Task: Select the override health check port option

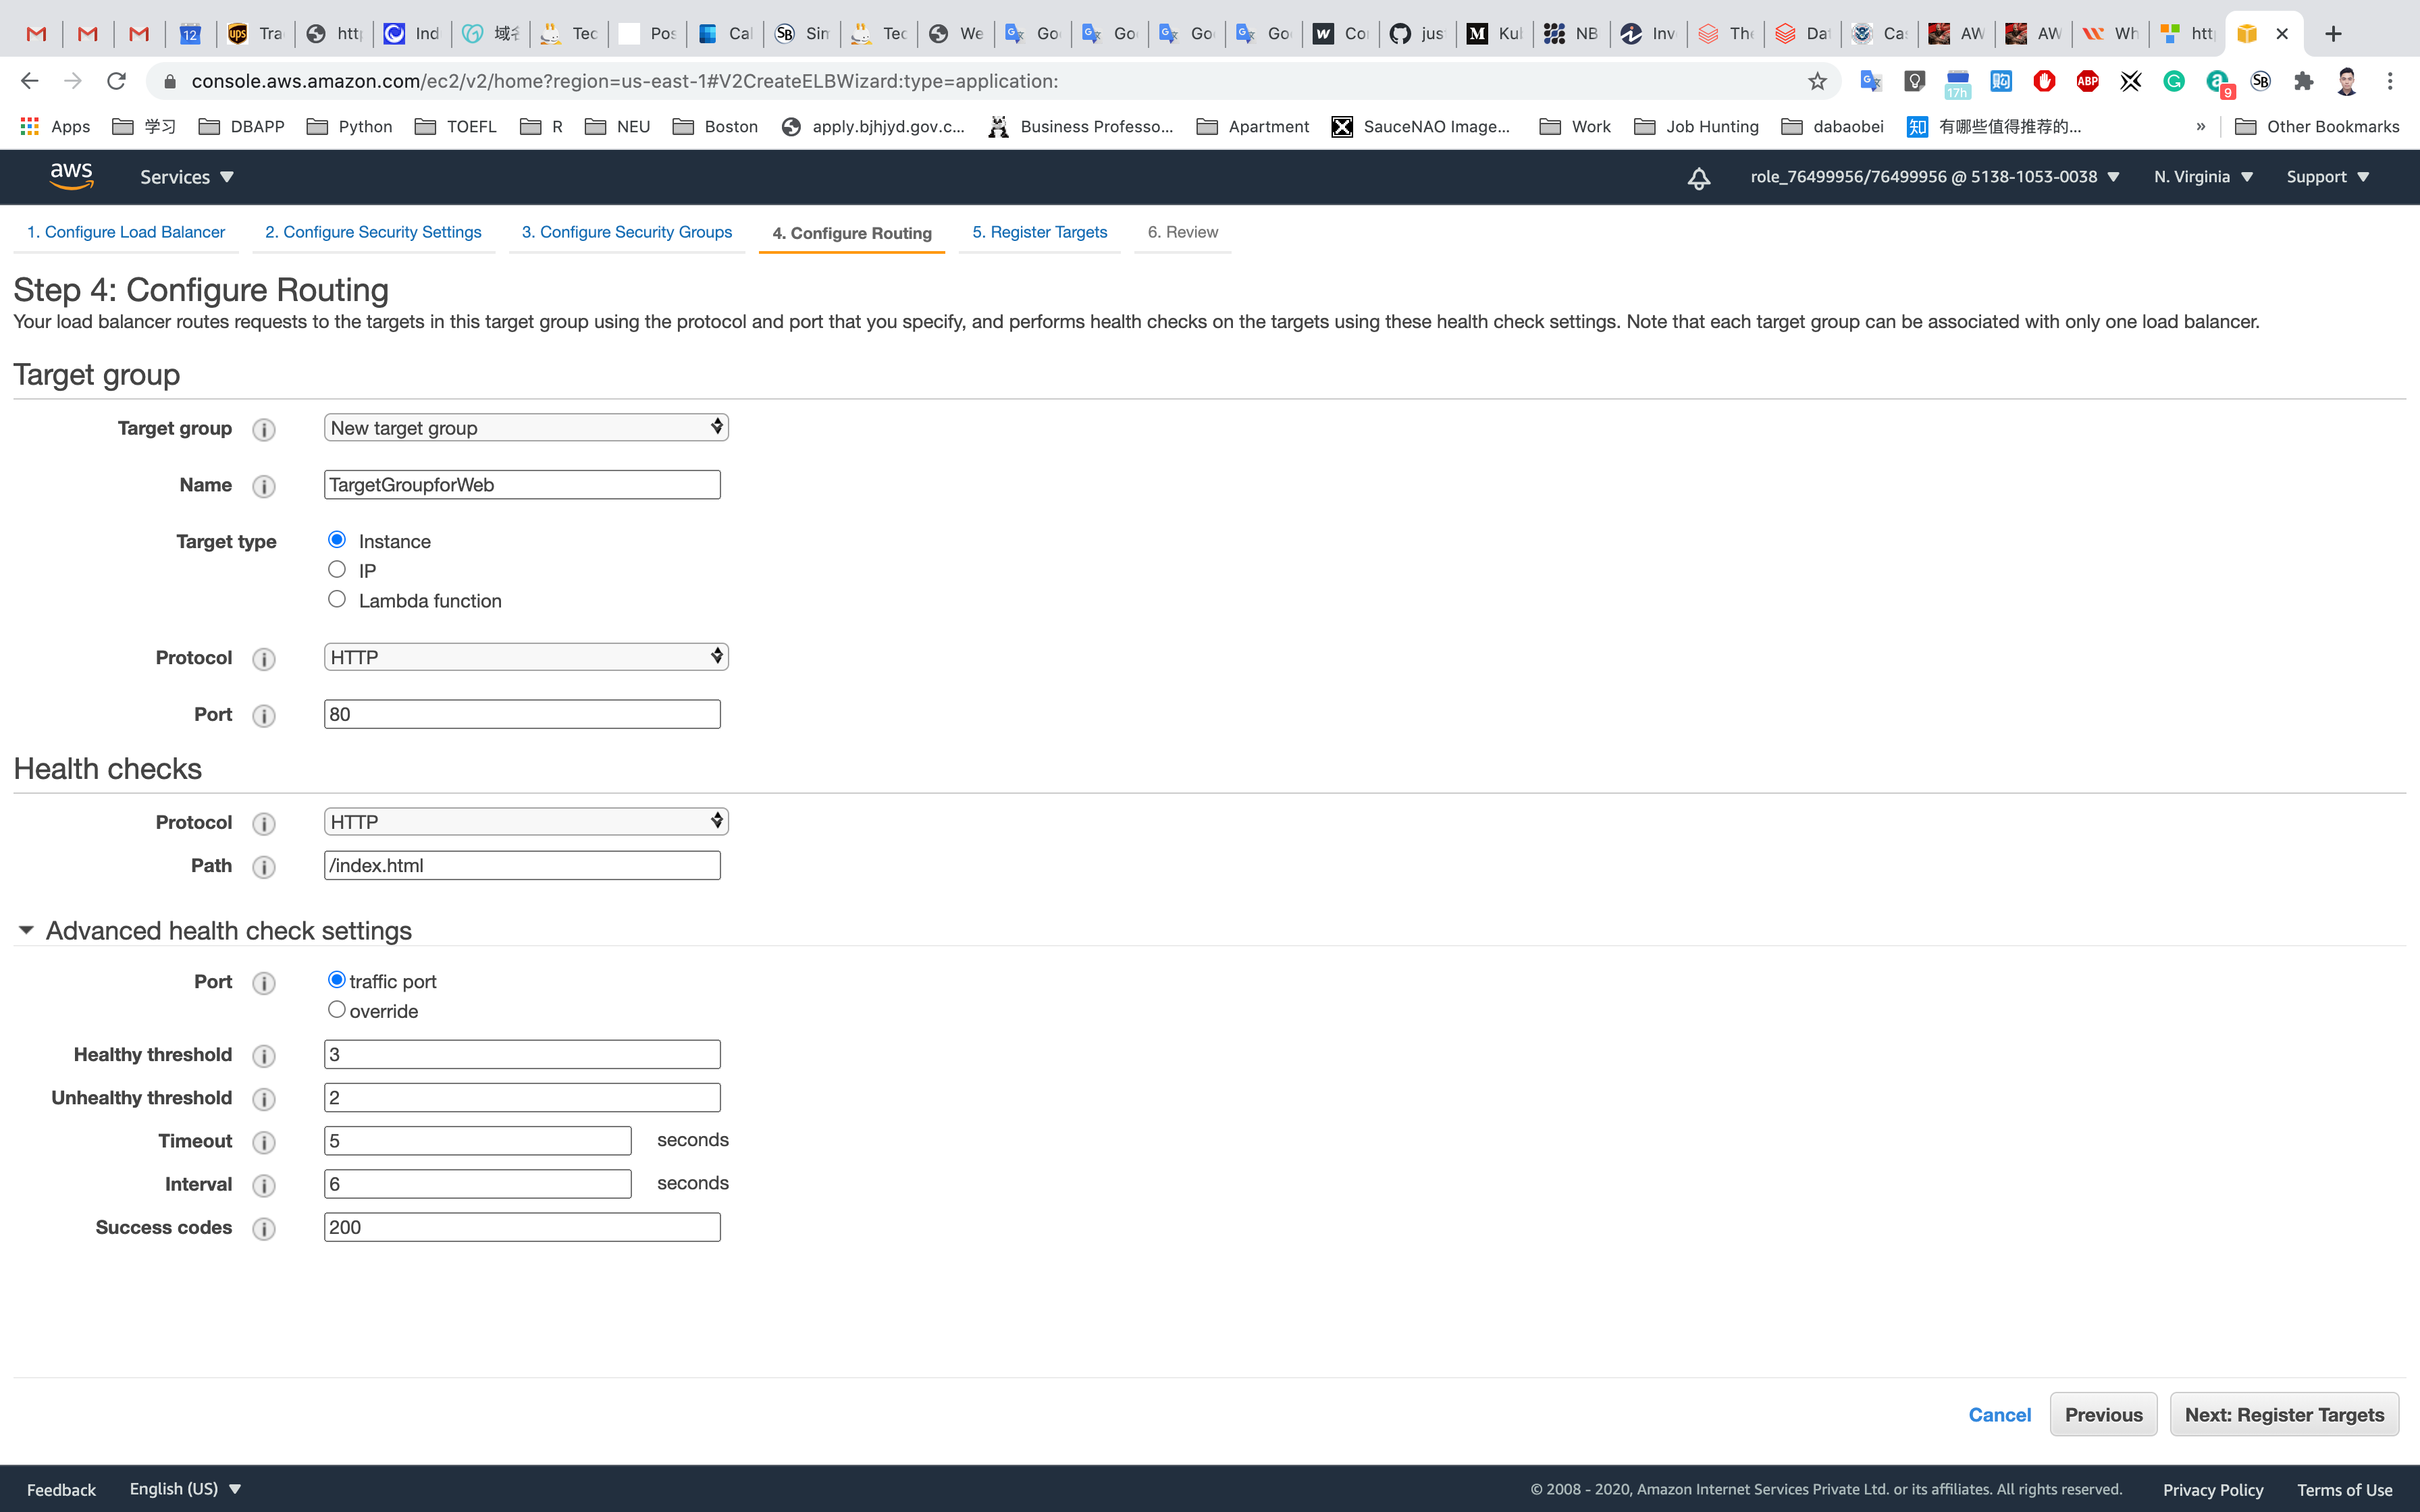Action: (x=337, y=1010)
